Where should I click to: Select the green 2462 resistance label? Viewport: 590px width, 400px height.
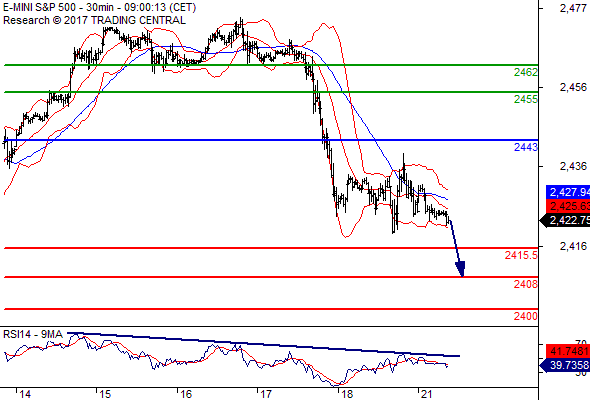click(x=526, y=72)
